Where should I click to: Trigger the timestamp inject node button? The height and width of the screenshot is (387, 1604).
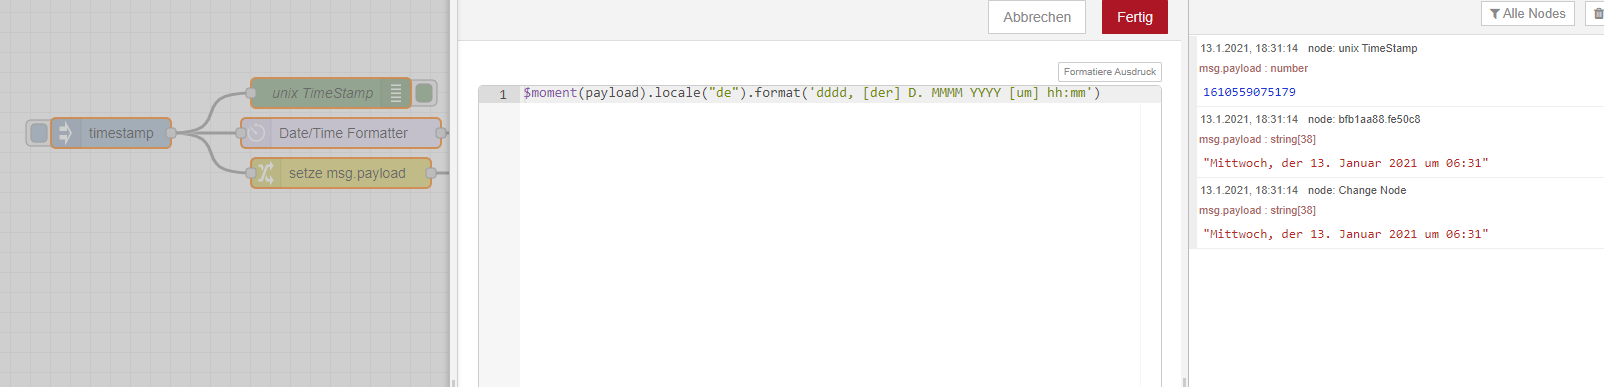point(38,133)
